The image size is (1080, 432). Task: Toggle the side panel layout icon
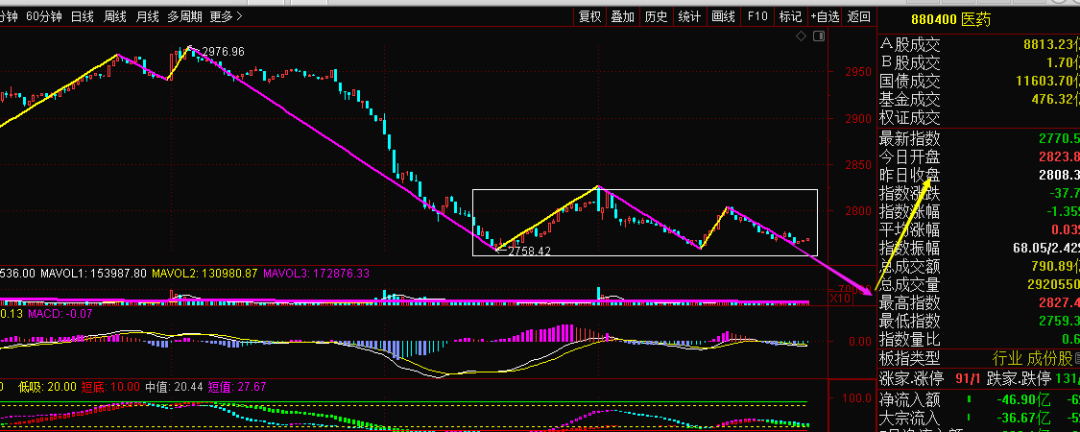[820, 37]
